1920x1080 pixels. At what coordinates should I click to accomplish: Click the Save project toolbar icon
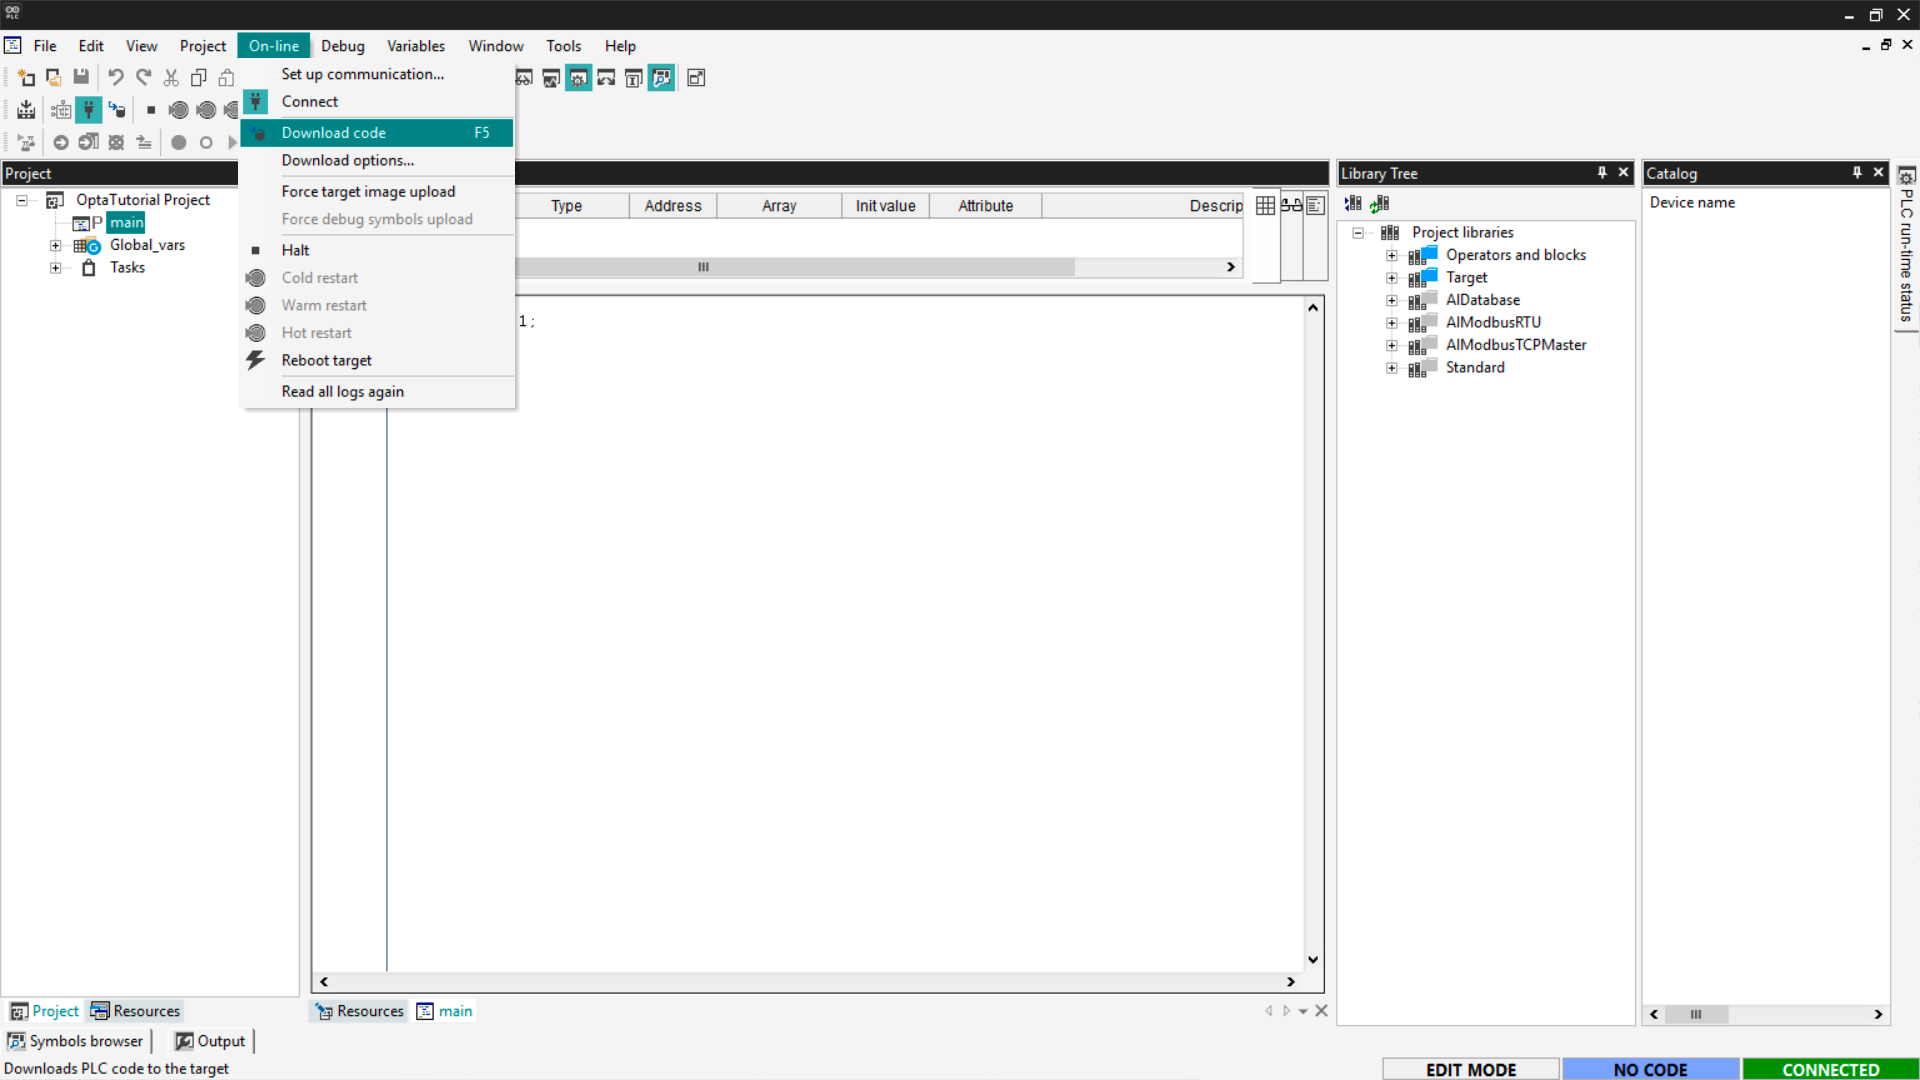pyautogui.click(x=81, y=77)
